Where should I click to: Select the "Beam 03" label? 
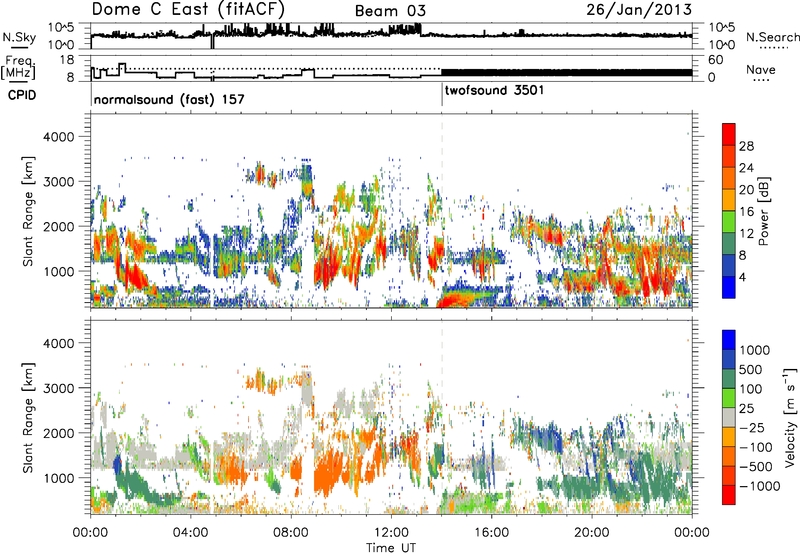click(x=390, y=11)
